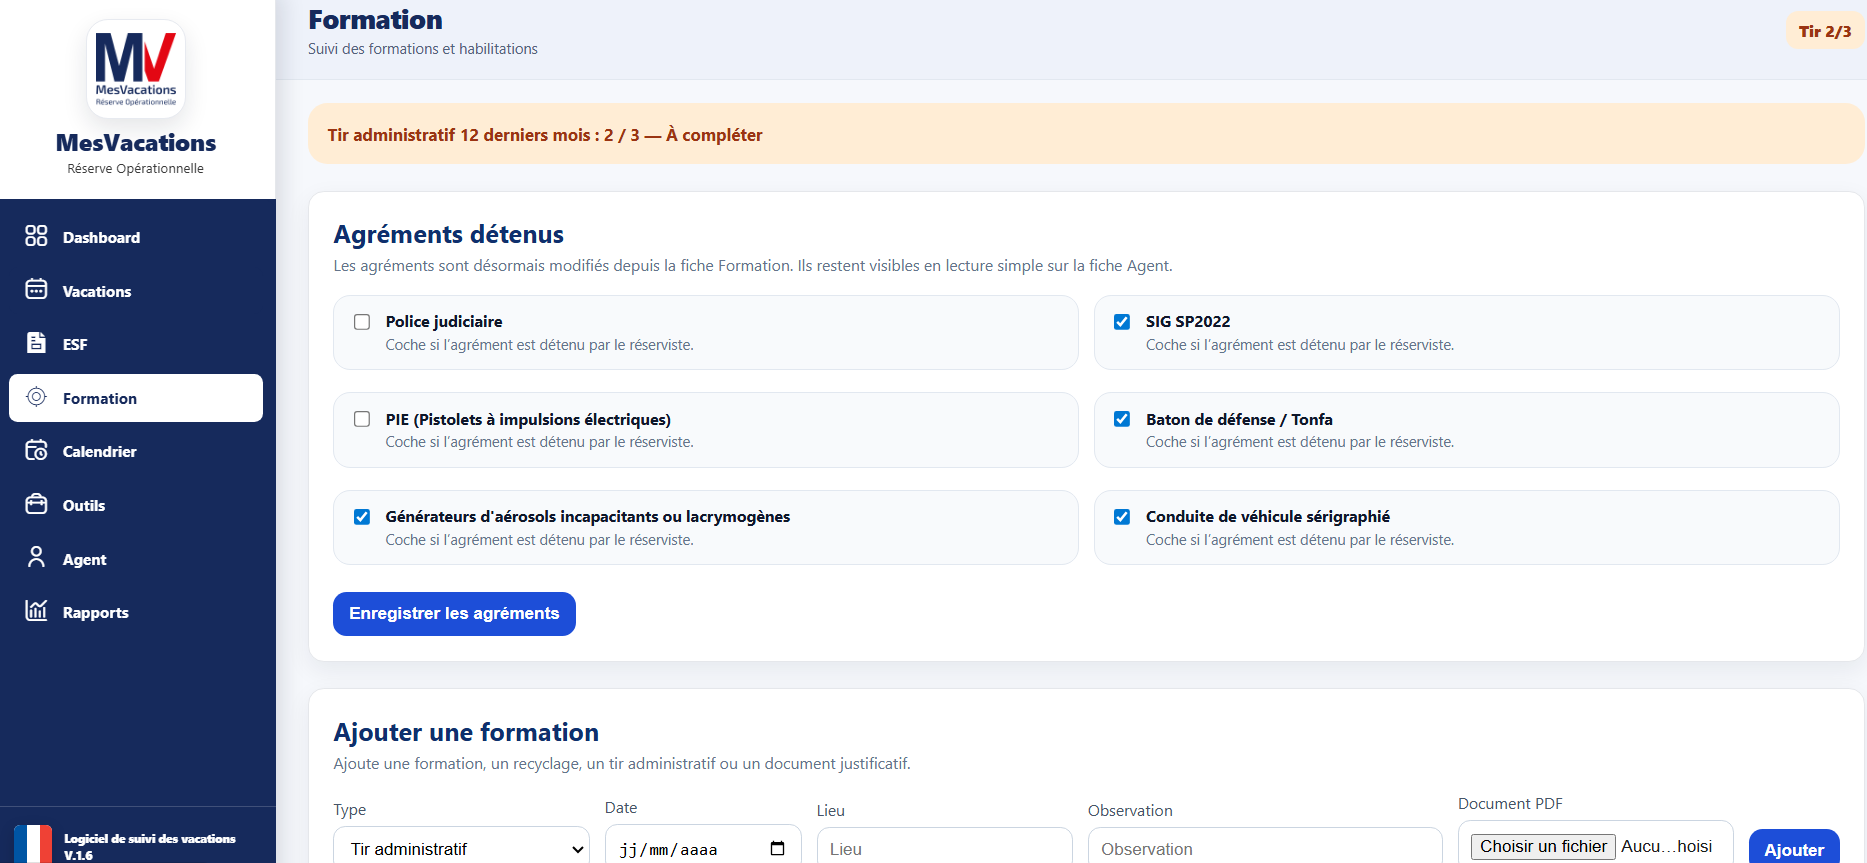
Task: Open date picker calendar icon
Action: point(777,849)
